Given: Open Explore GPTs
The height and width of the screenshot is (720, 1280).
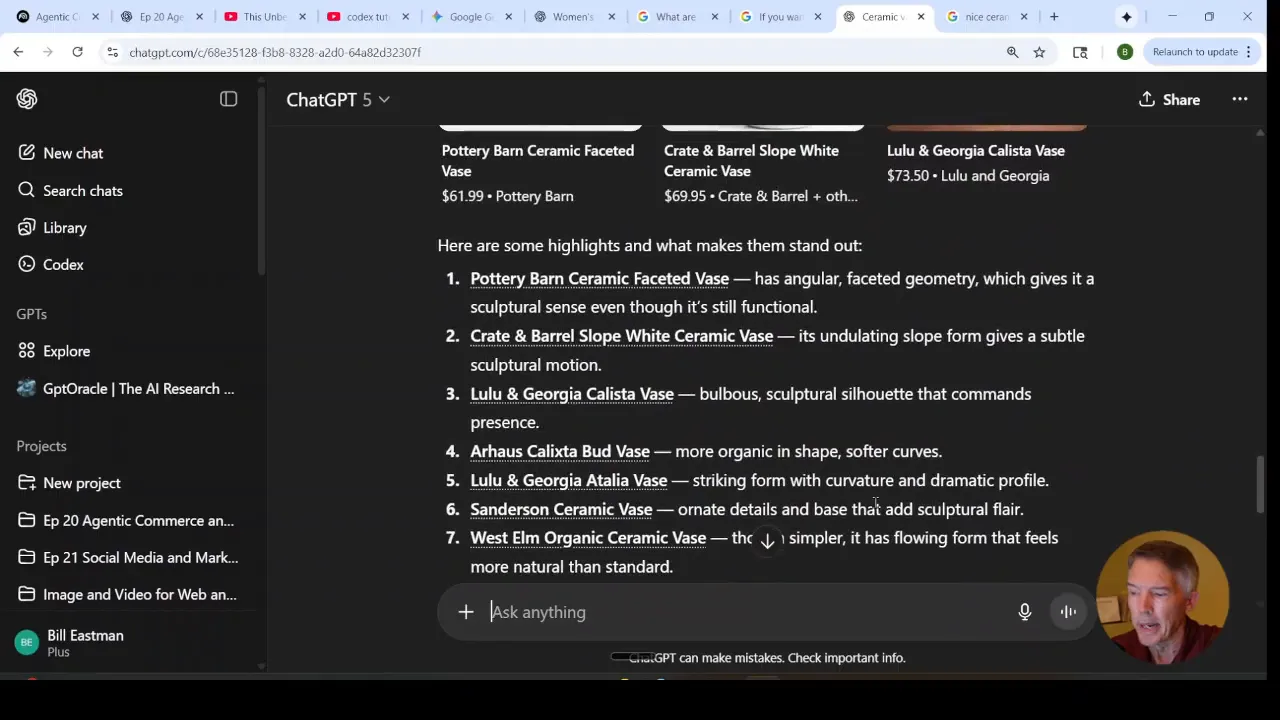Looking at the screenshot, I should coord(66,351).
